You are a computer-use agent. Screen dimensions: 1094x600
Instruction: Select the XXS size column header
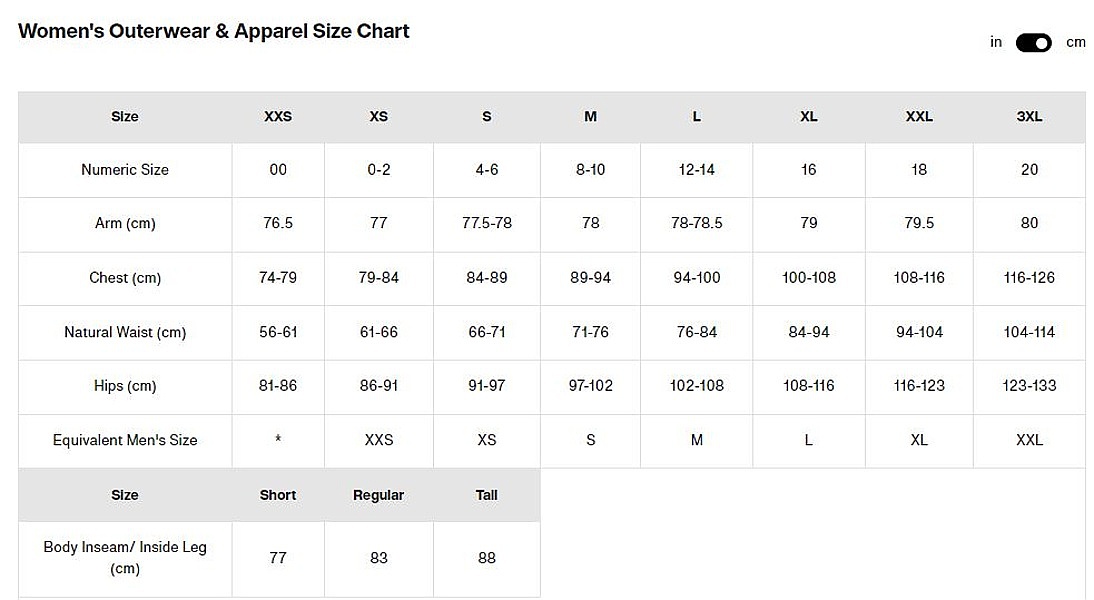[x=278, y=117]
